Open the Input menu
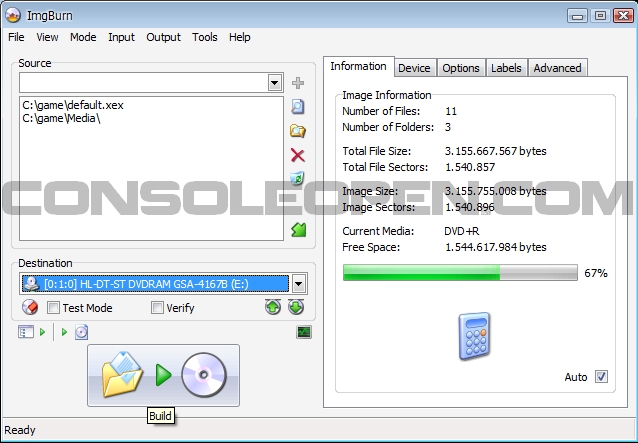The image size is (638, 443). [121, 37]
